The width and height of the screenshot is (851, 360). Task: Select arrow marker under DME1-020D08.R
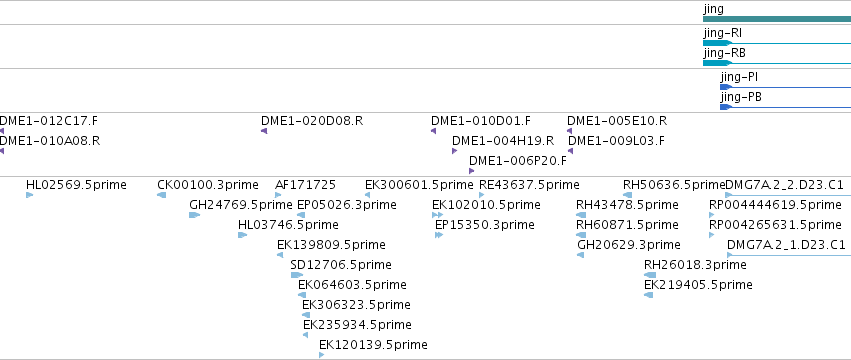pos(264,131)
